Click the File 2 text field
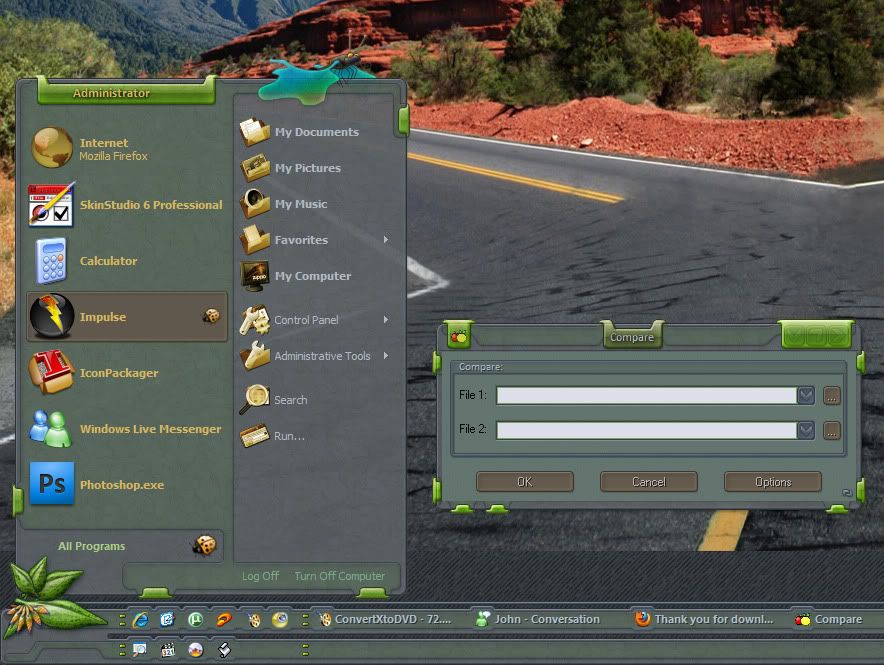The image size is (884, 665). [x=647, y=431]
